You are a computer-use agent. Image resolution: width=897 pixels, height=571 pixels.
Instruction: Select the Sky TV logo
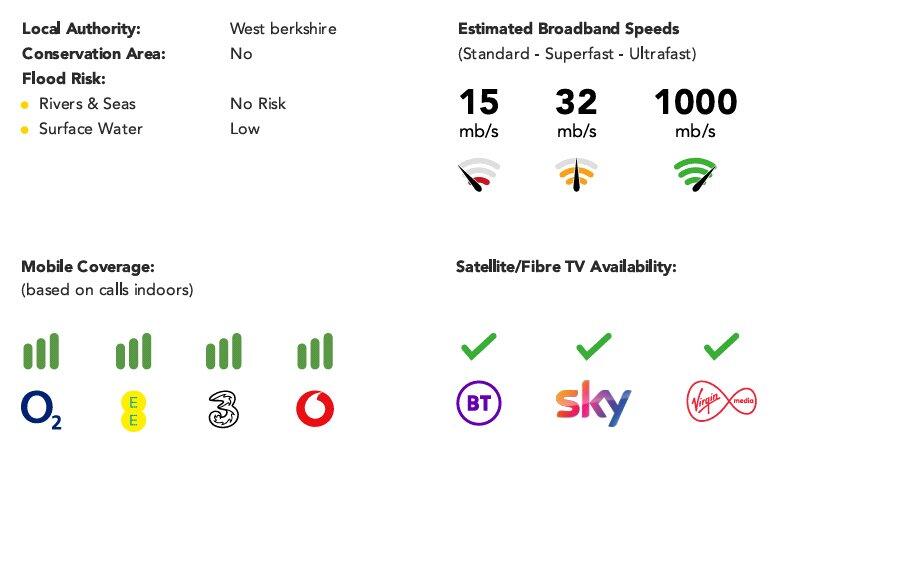click(x=593, y=403)
